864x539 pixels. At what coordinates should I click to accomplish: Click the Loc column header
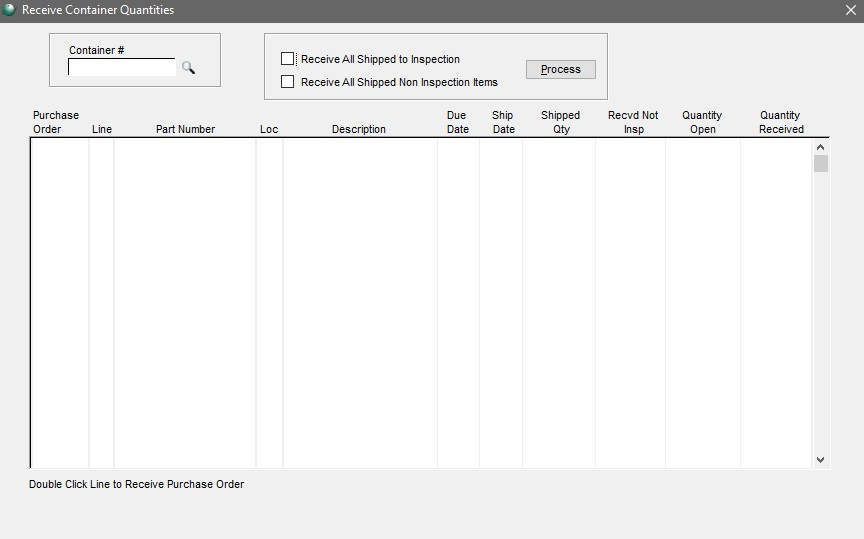coord(269,130)
